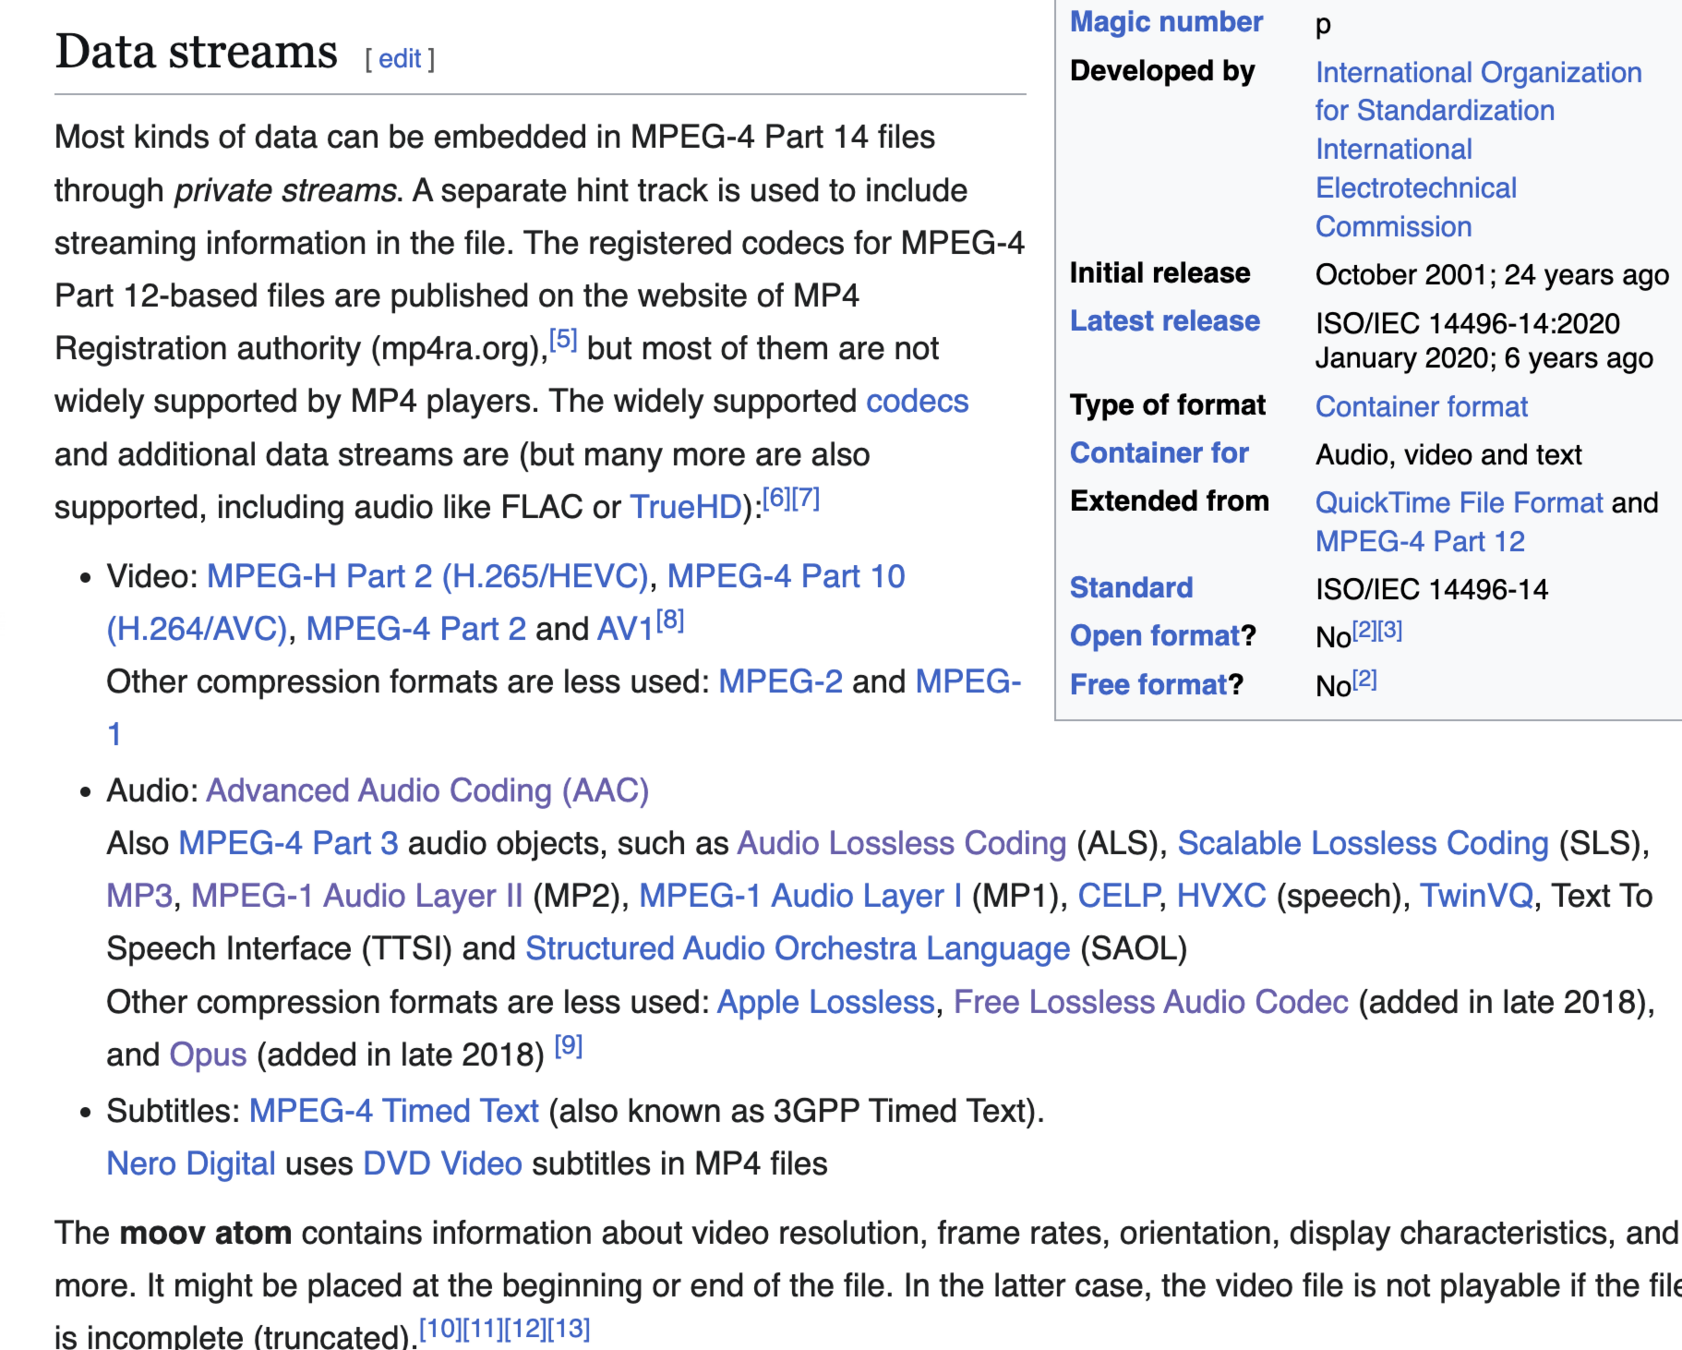Follow the Open format link
The image size is (1682, 1350).
(x=1154, y=636)
